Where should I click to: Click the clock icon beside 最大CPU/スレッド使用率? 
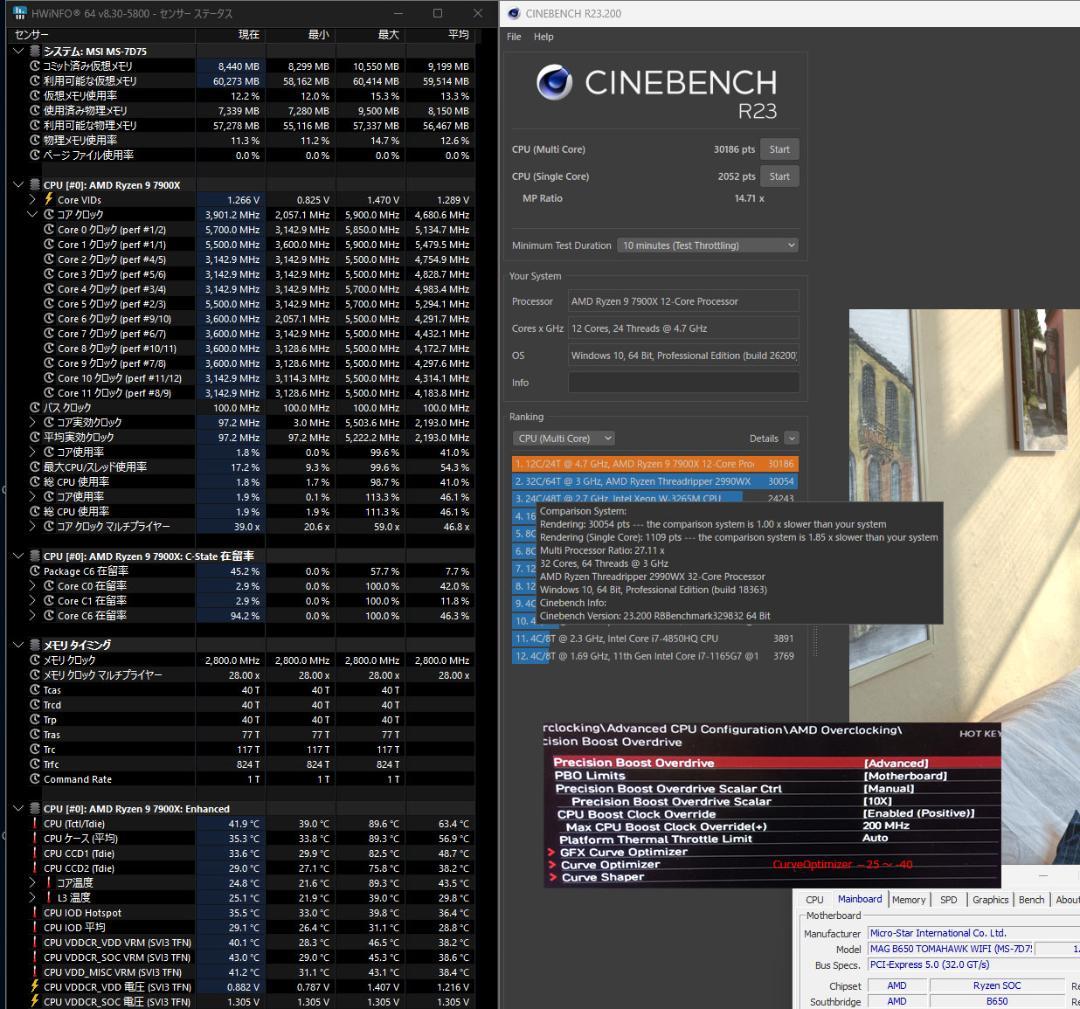[x=35, y=466]
